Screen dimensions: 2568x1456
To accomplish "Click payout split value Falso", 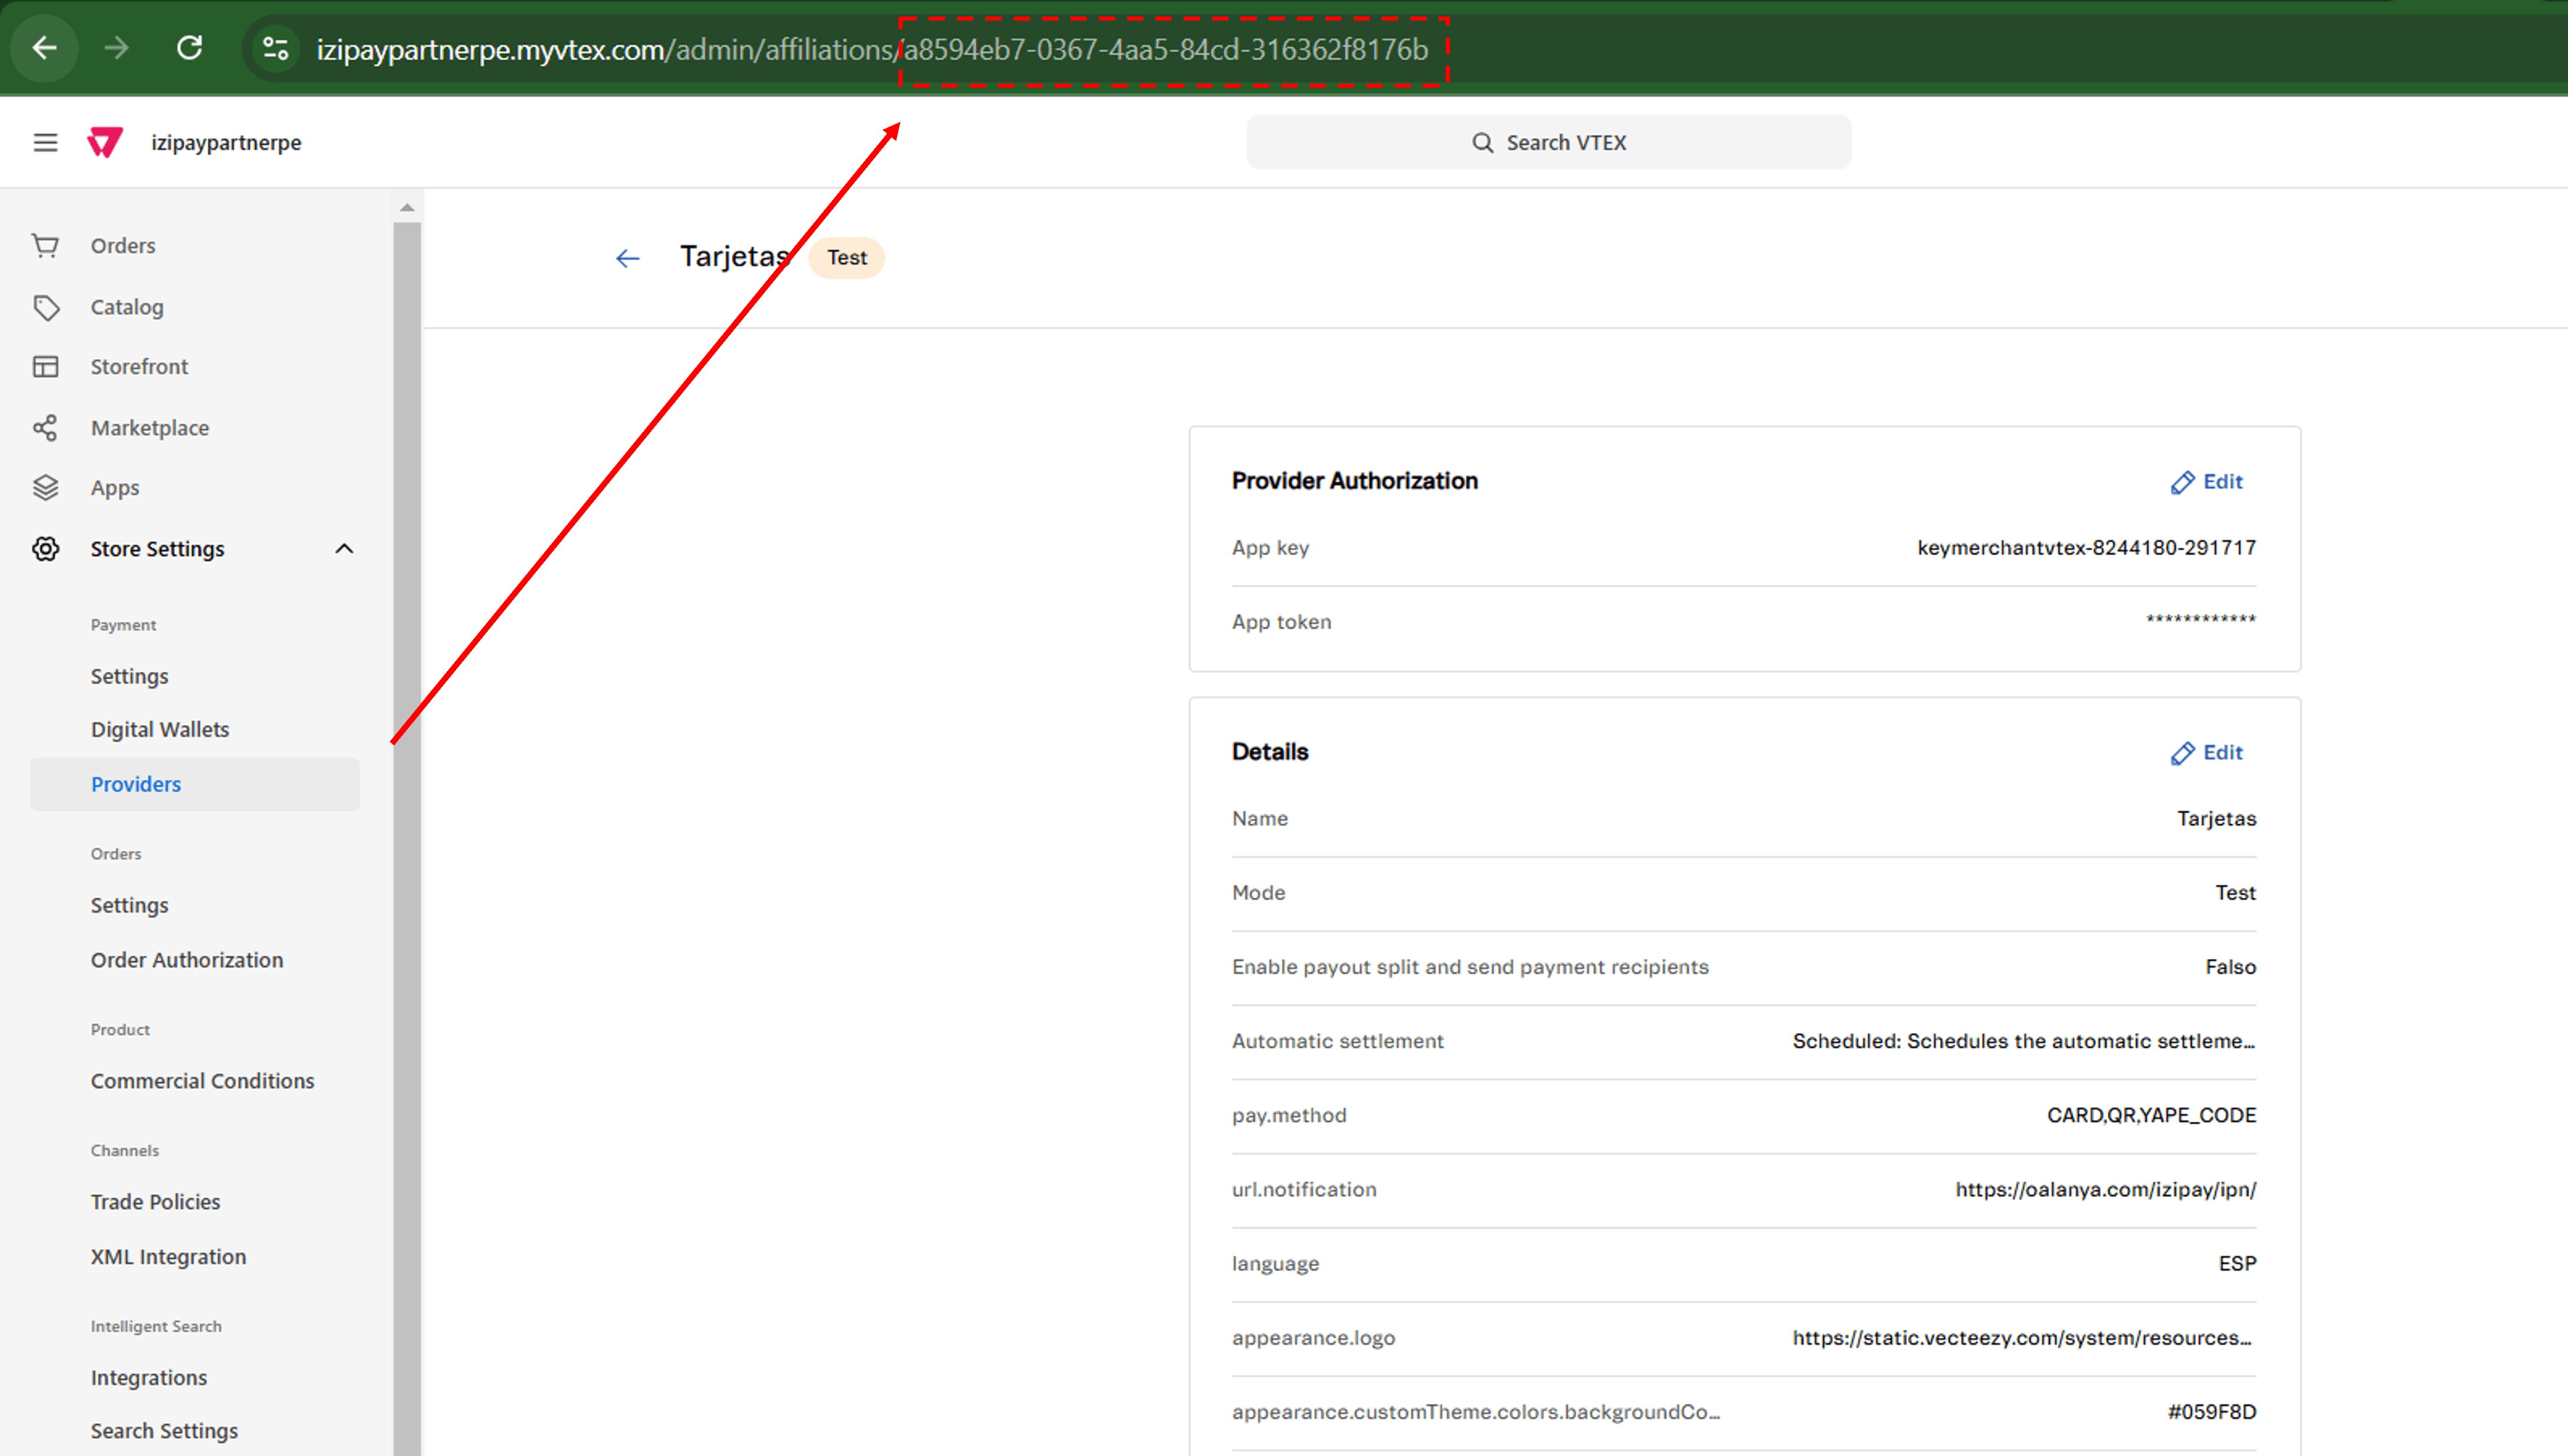I will tap(2230, 966).
